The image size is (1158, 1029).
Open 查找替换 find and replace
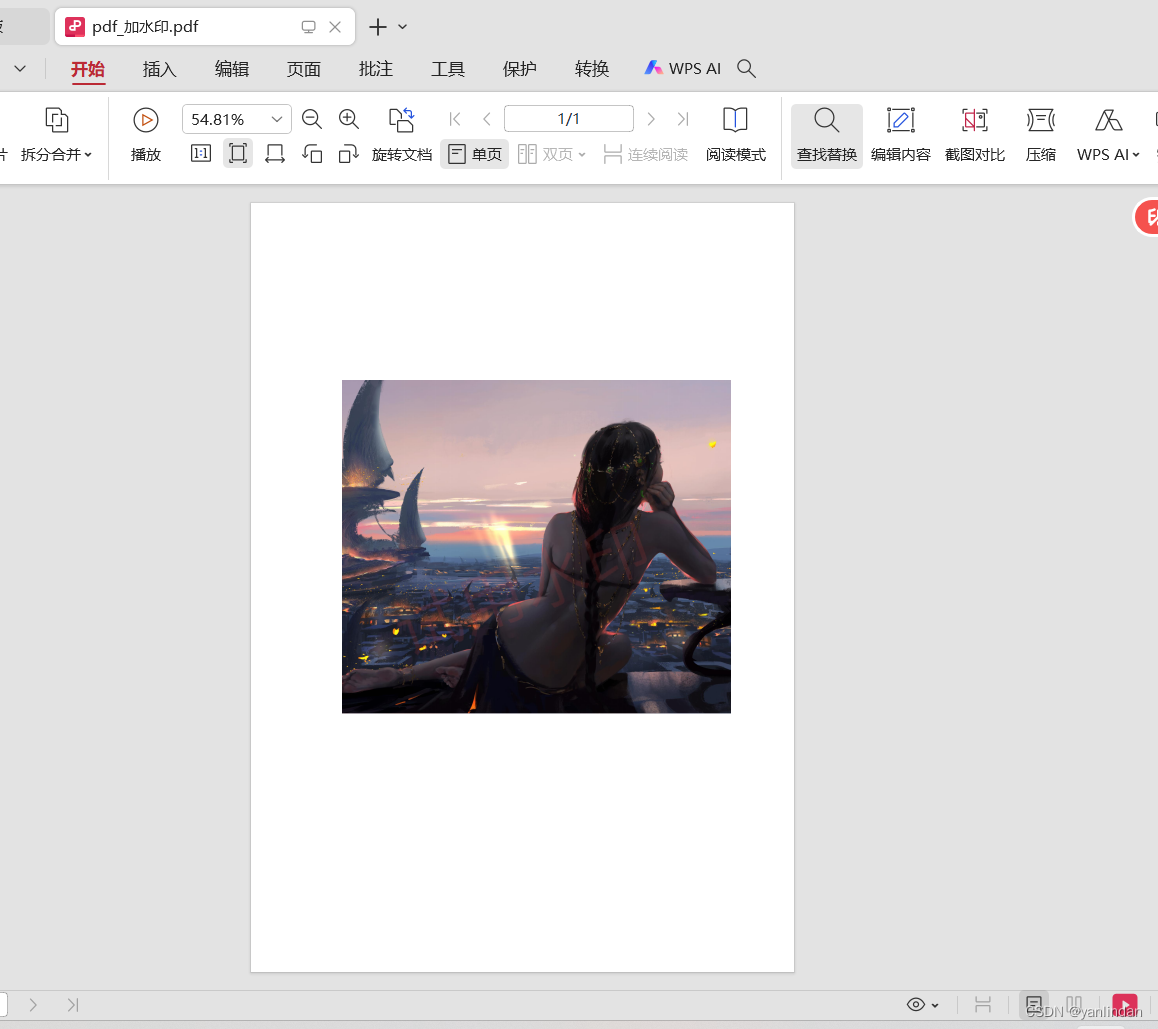pyautogui.click(x=826, y=135)
